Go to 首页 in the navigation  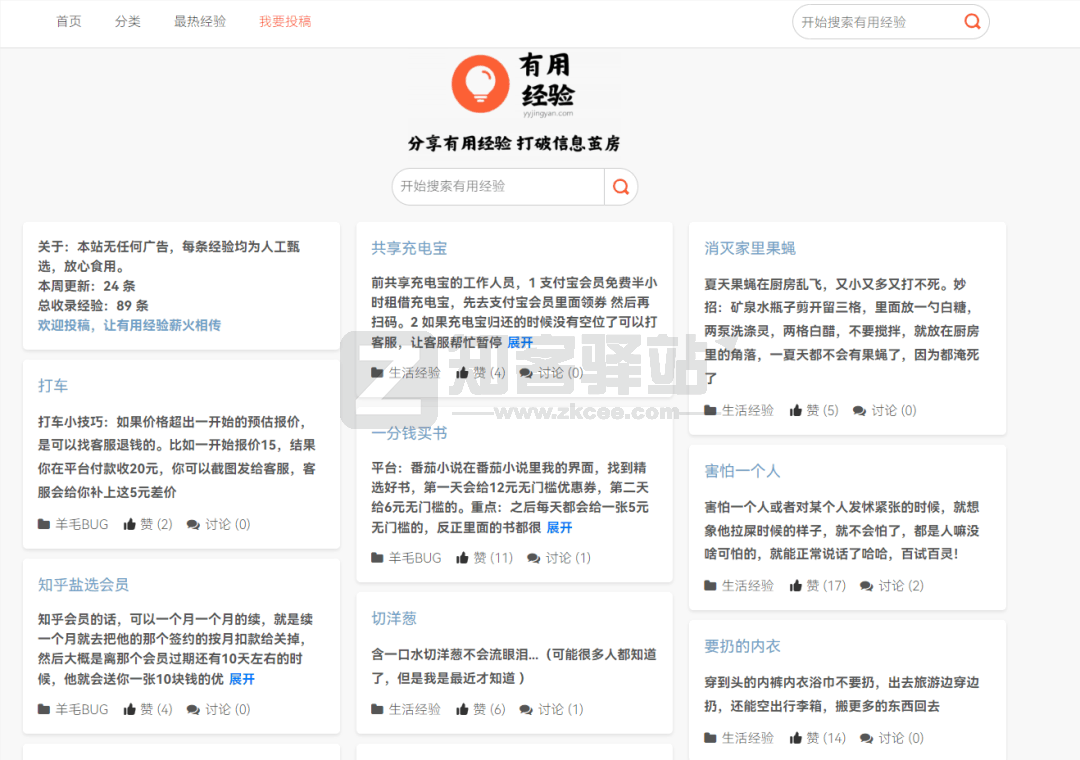click(69, 22)
